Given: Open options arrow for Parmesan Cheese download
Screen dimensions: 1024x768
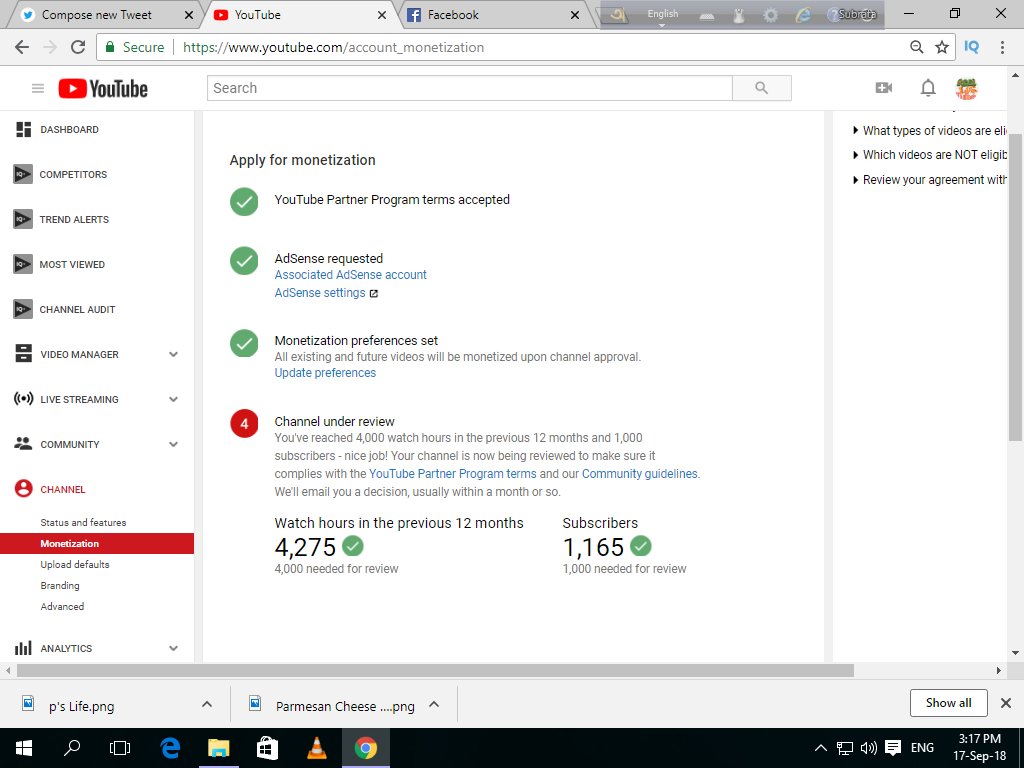Looking at the screenshot, I should coord(434,704).
